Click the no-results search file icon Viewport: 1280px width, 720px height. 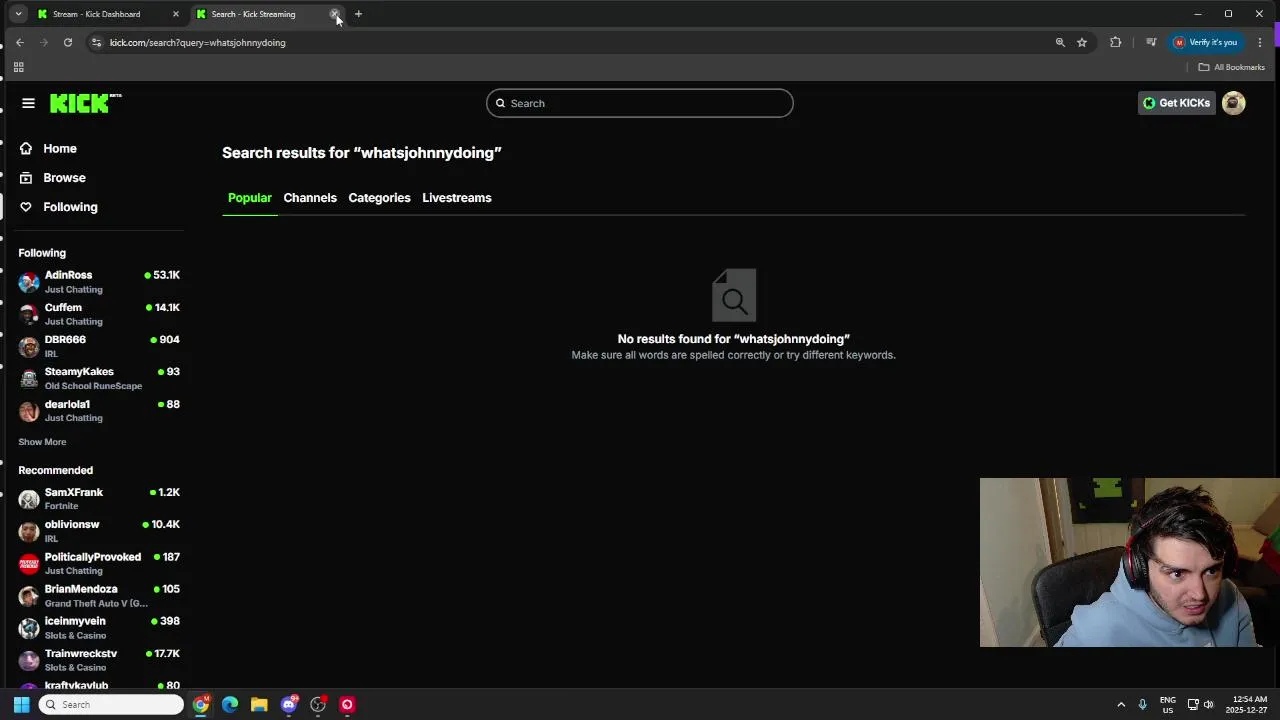click(734, 296)
